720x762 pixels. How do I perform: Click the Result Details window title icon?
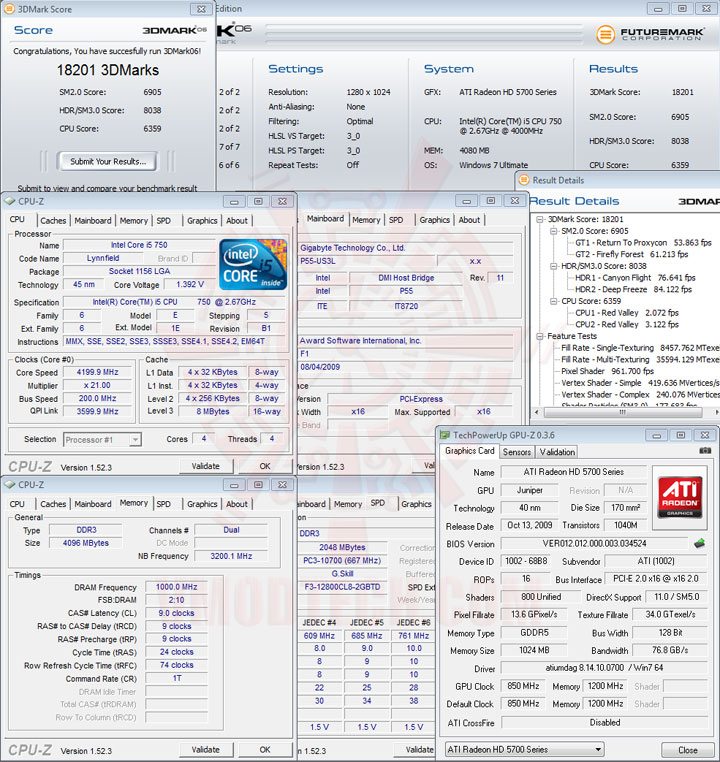click(x=523, y=180)
